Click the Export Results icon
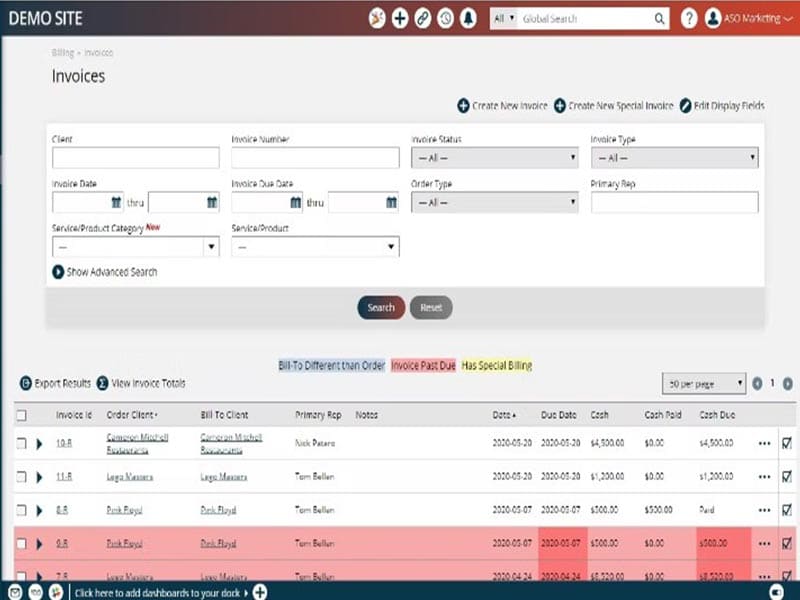This screenshot has width=800, height=600. click(26, 383)
